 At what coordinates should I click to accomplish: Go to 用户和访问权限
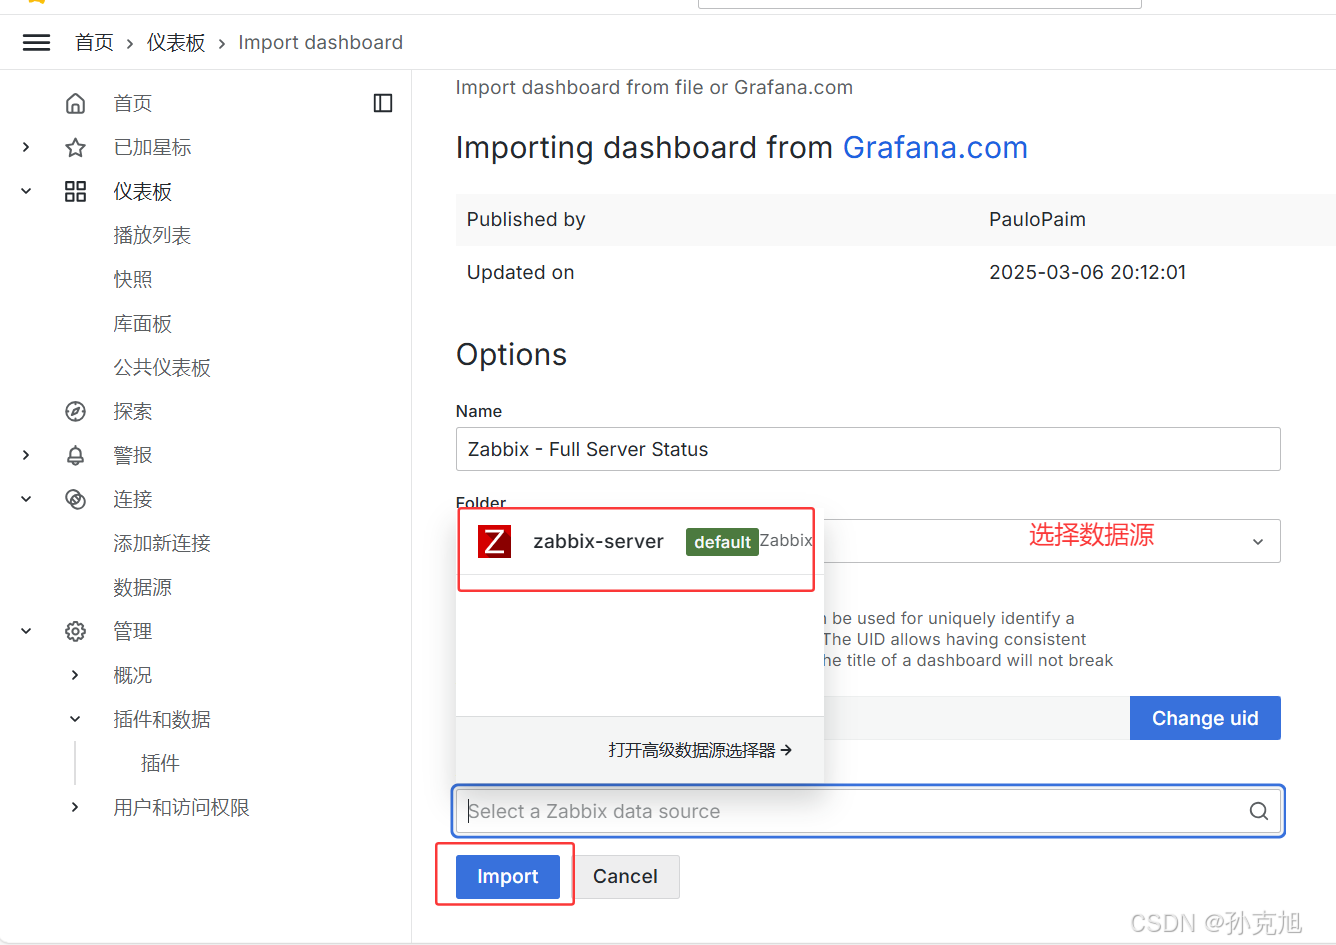tap(181, 807)
